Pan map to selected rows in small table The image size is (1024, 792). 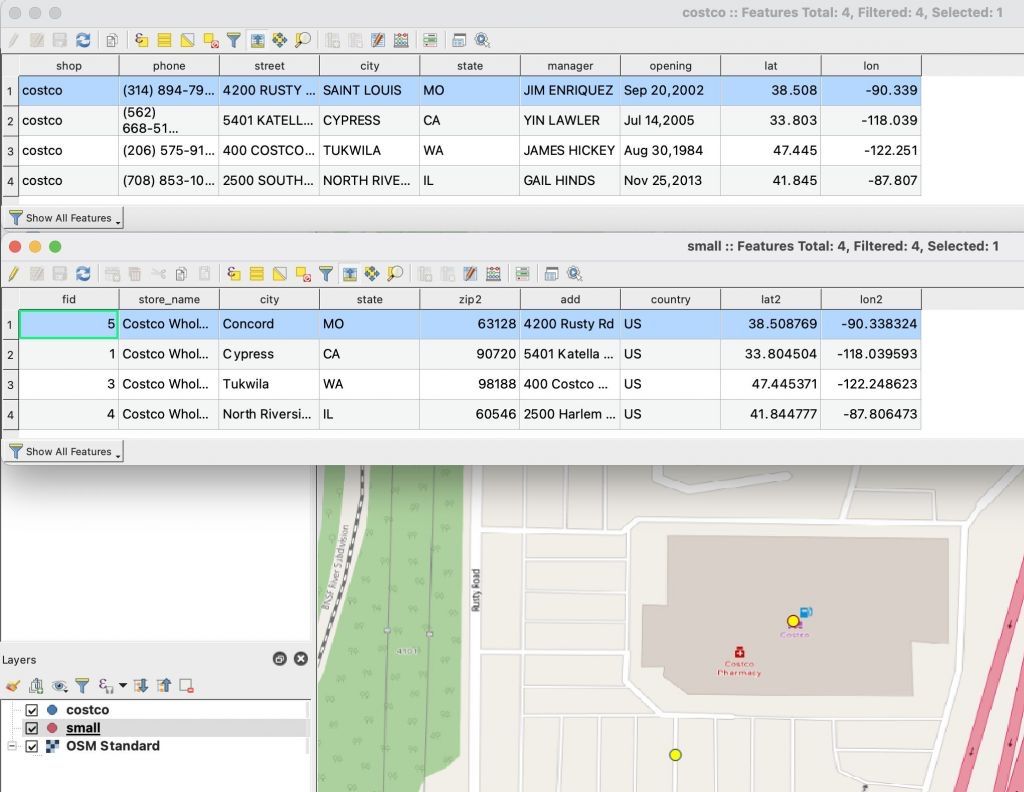pyautogui.click(x=372, y=274)
